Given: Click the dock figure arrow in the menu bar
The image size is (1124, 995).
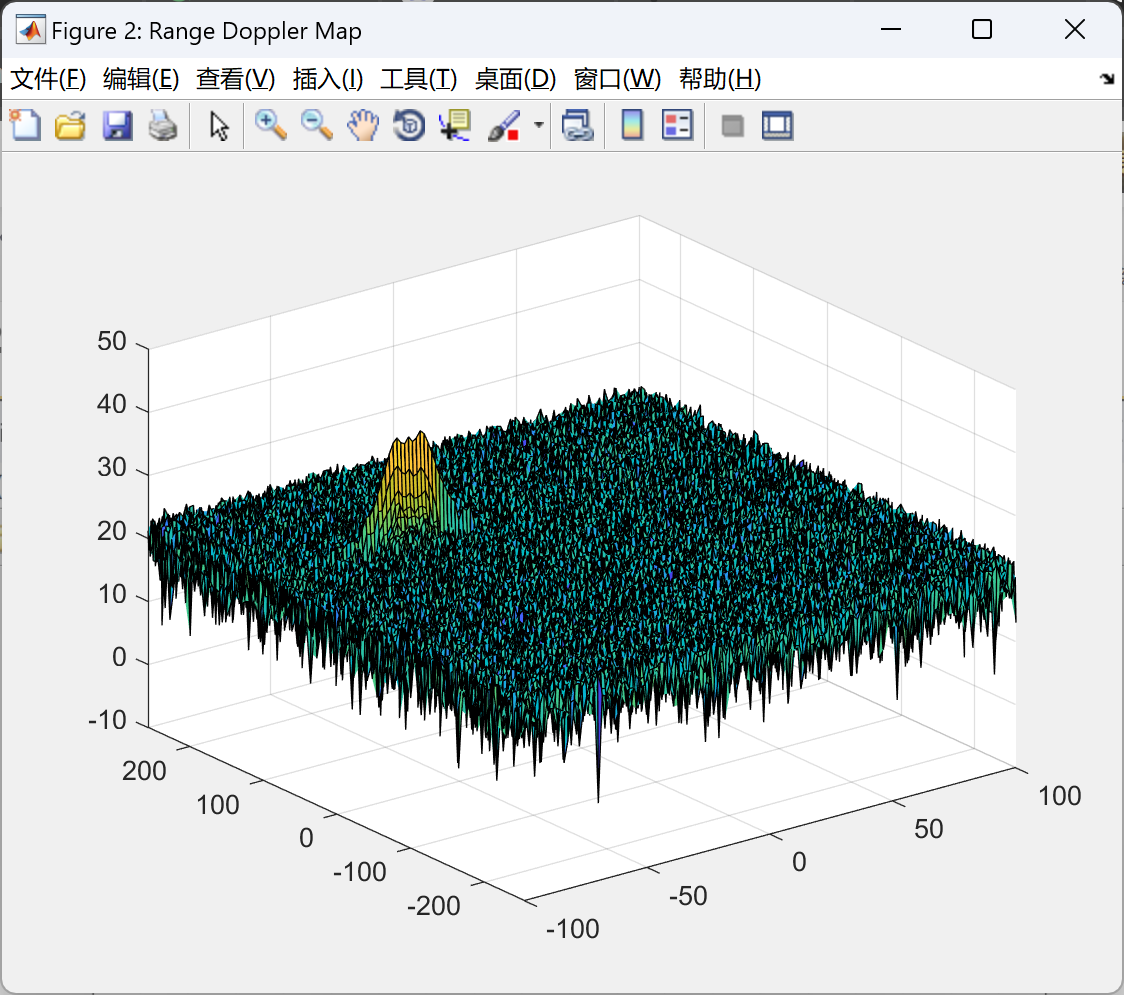Looking at the screenshot, I should click(x=1107, y=79).
